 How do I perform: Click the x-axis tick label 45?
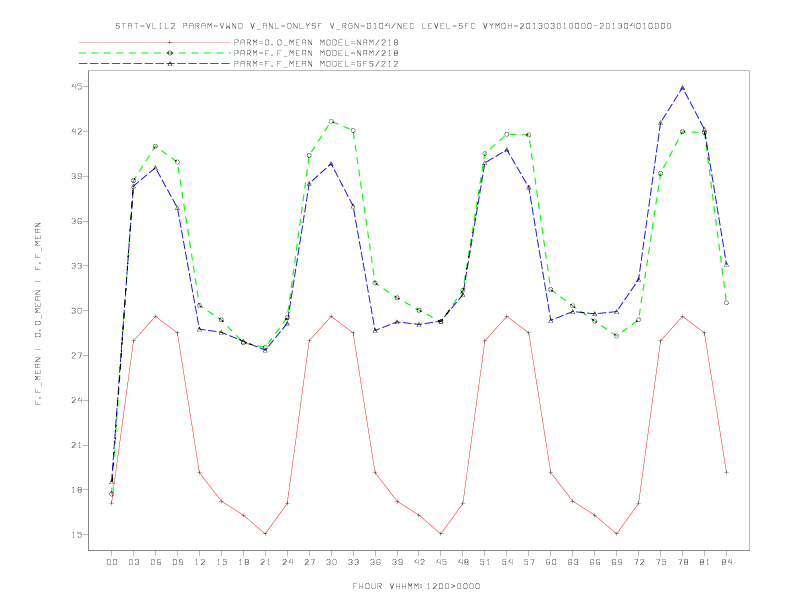441,562
